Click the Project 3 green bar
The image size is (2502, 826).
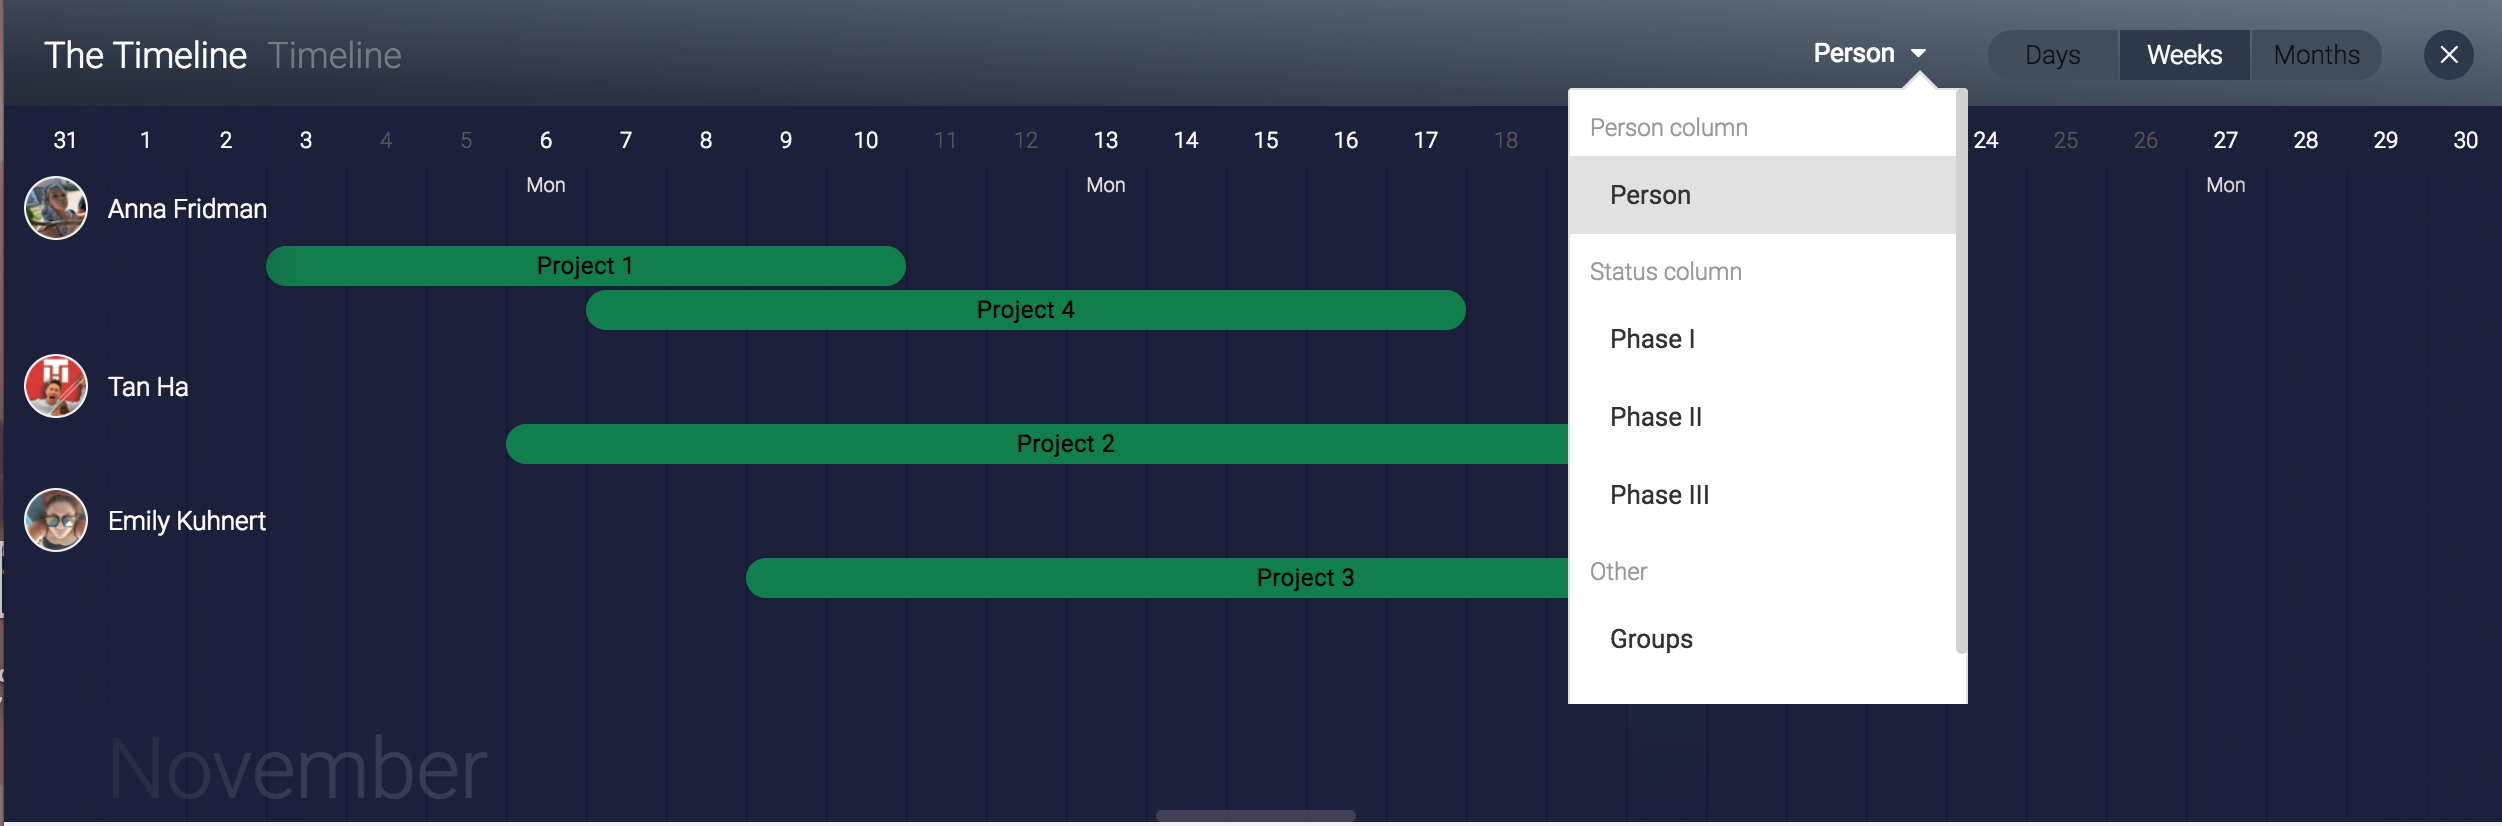click(x=1157, y=578)
